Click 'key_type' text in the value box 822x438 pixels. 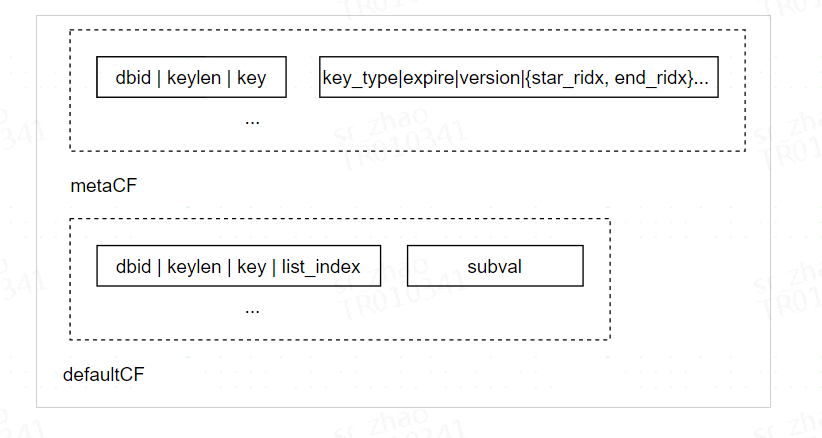click(360, 78)
